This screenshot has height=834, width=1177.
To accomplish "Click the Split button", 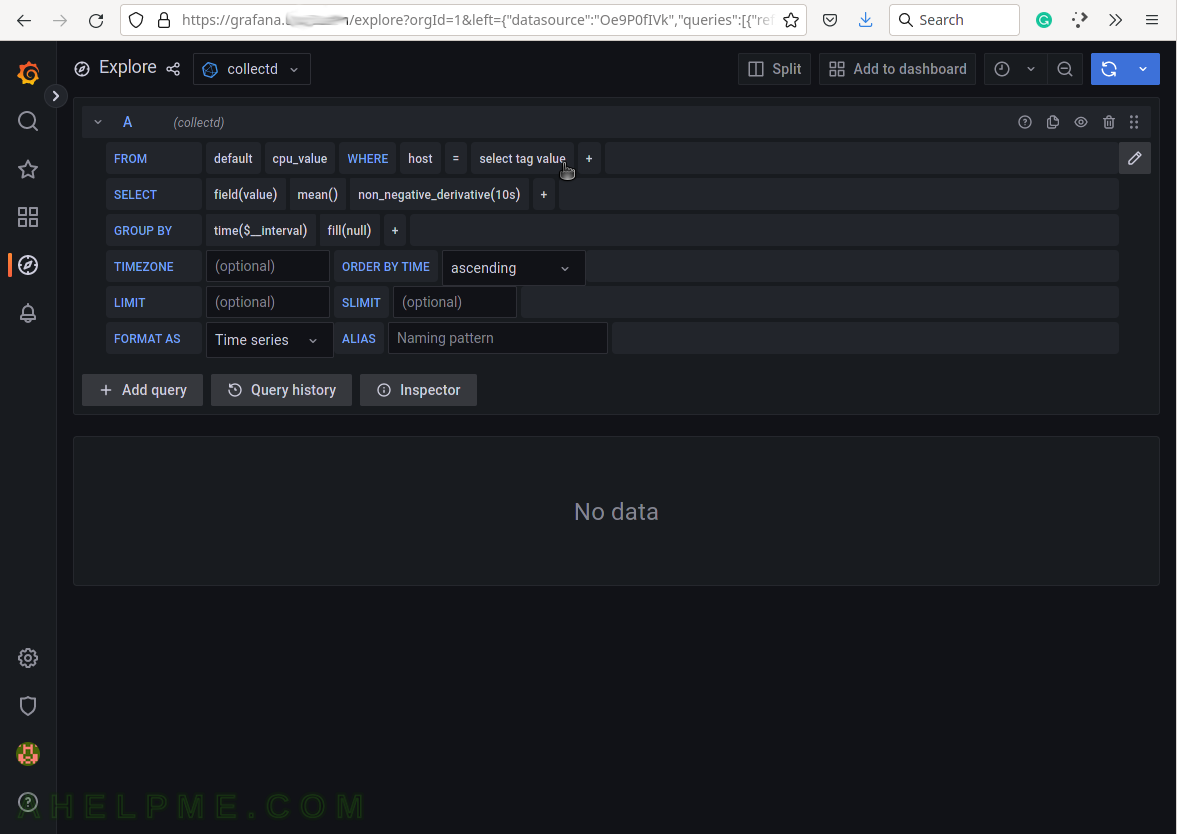I will coord(774,69).
